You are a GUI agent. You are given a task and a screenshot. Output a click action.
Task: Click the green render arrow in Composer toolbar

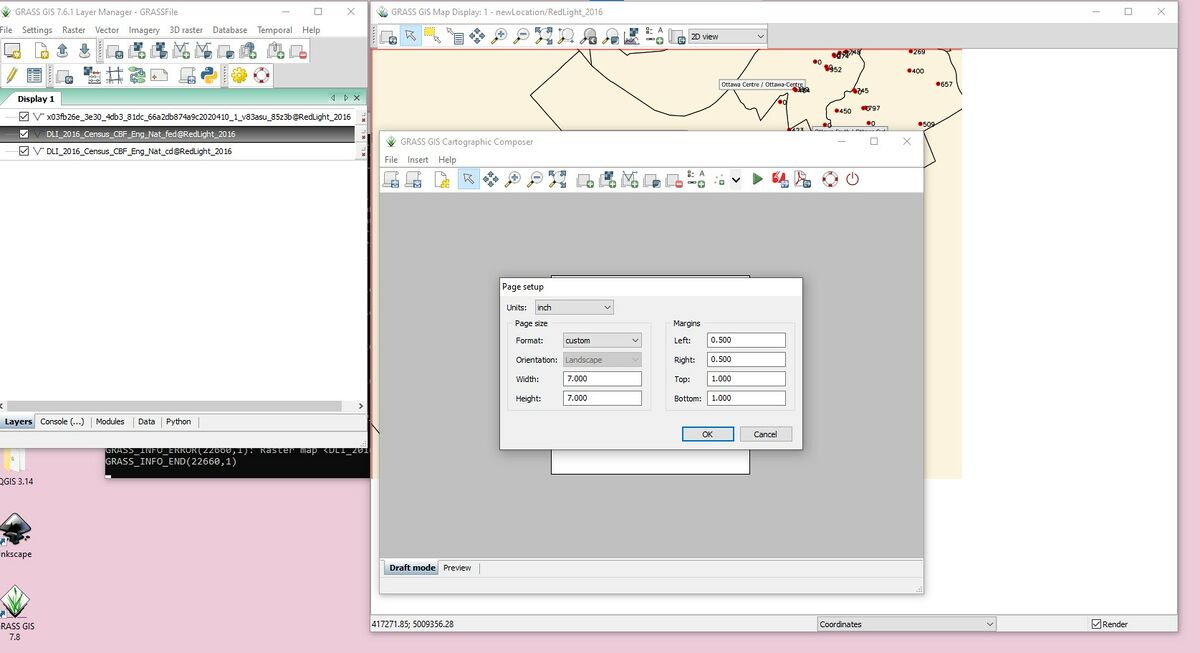point(757,179)
